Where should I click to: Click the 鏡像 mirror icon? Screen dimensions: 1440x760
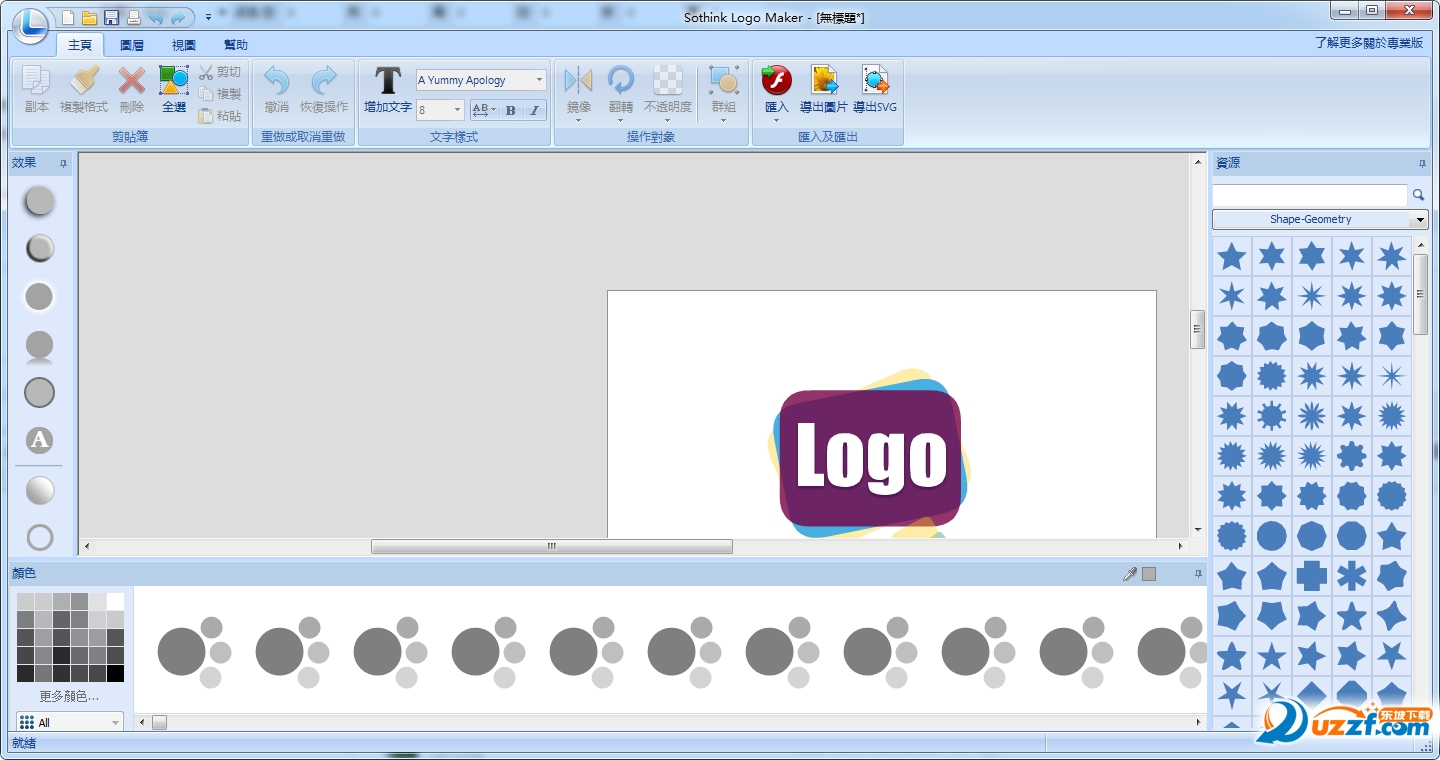pyautogui.click(x=579, y=82)
